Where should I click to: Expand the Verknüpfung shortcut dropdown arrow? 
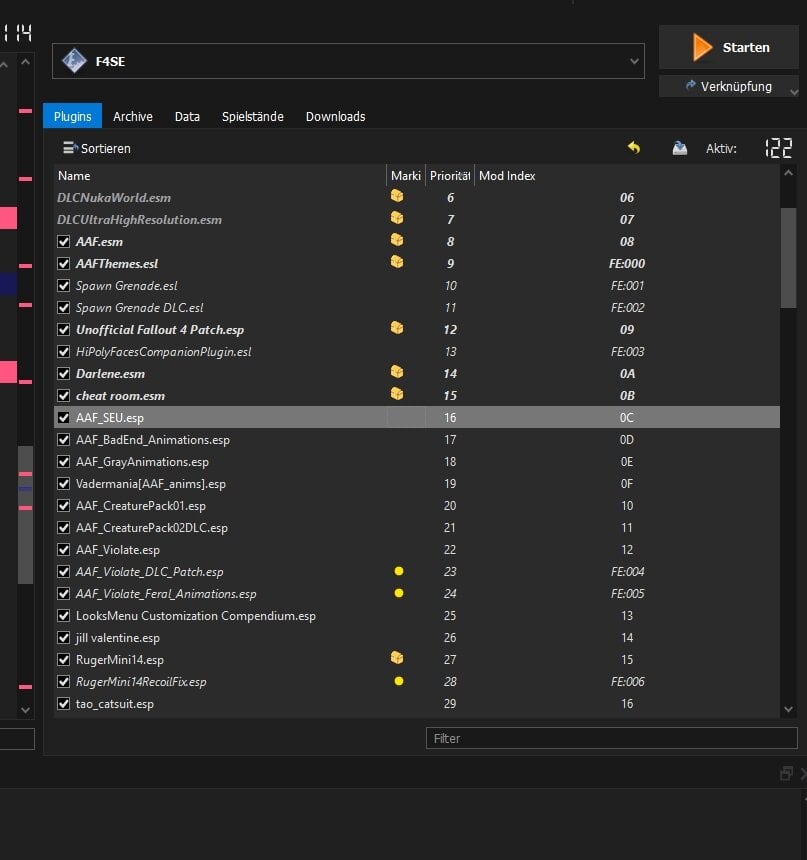pyautogui.click(x=794, y=92)
